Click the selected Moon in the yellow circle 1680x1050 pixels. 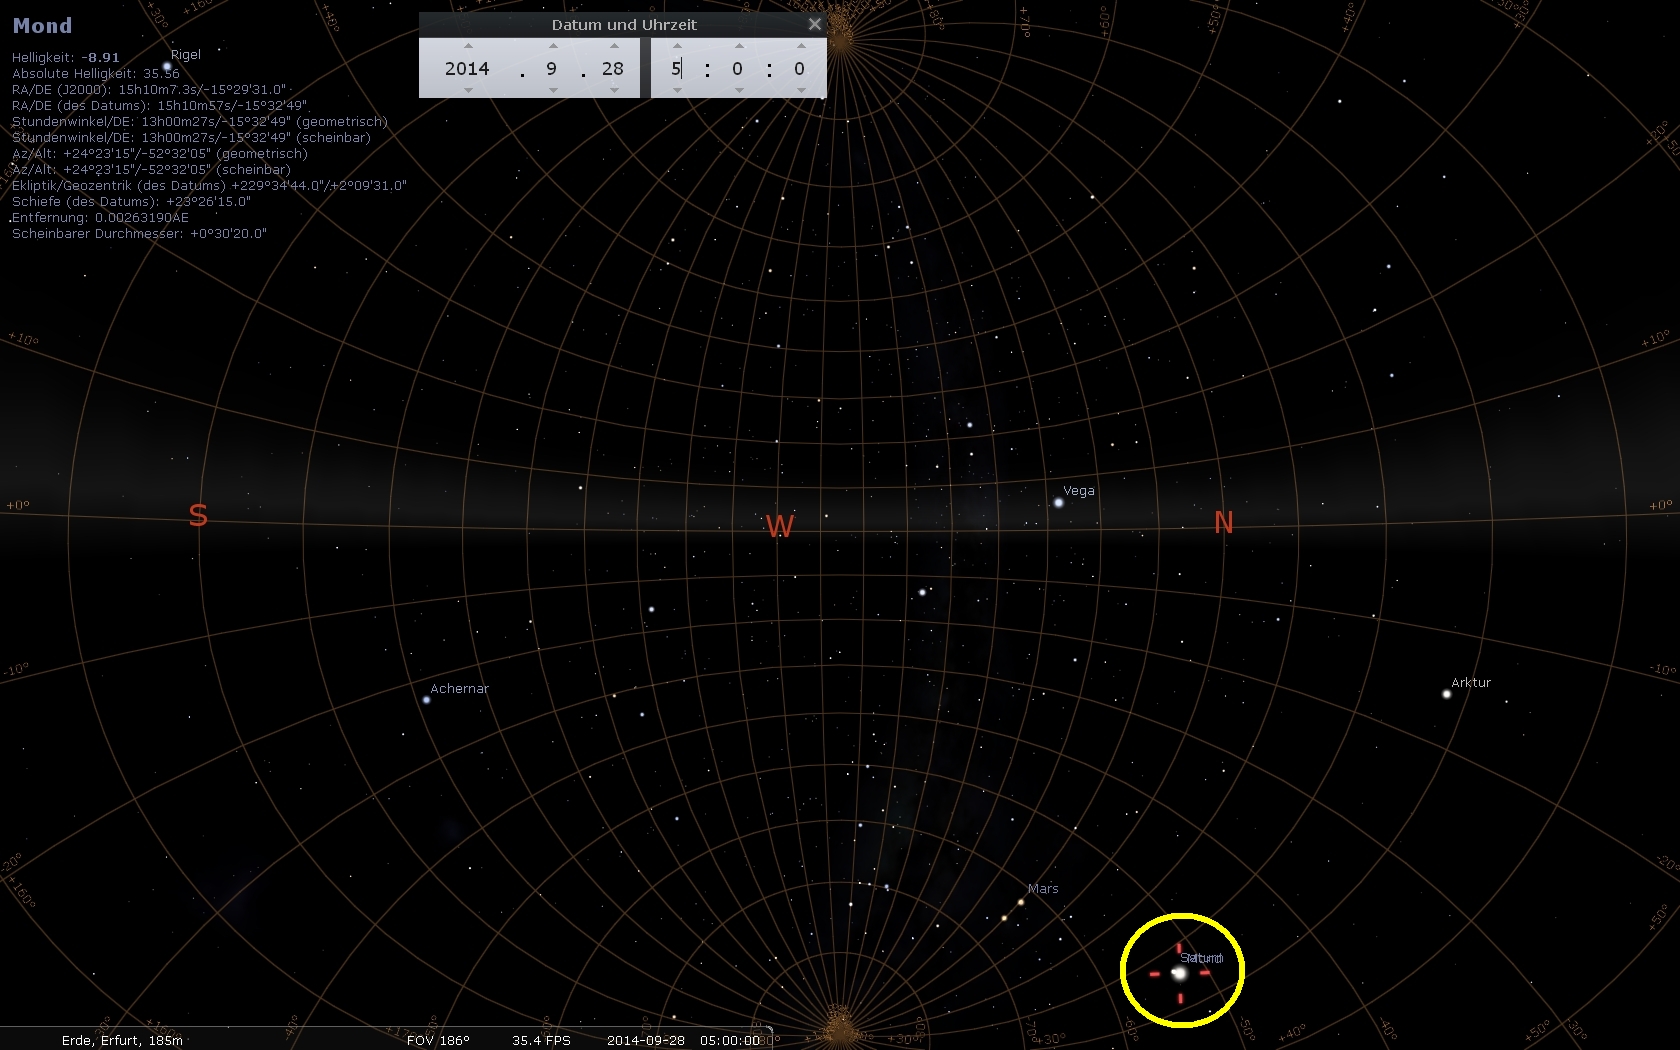pyautogui.click(x=1179, y=972)
